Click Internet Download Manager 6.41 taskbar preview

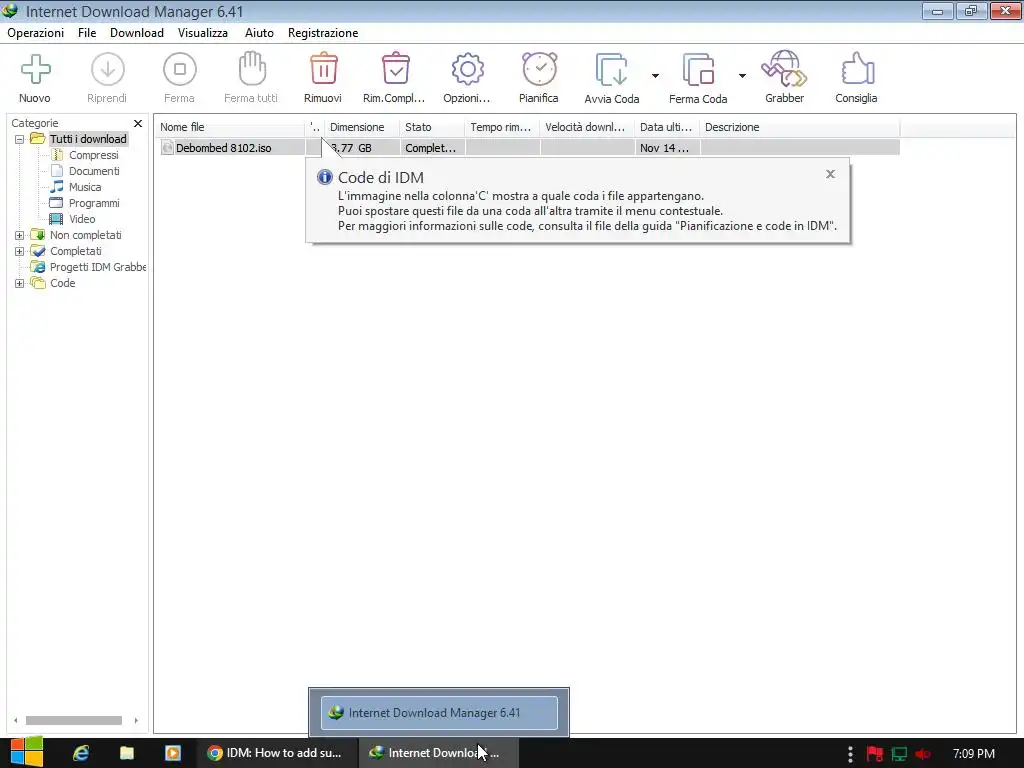[439, 712]
